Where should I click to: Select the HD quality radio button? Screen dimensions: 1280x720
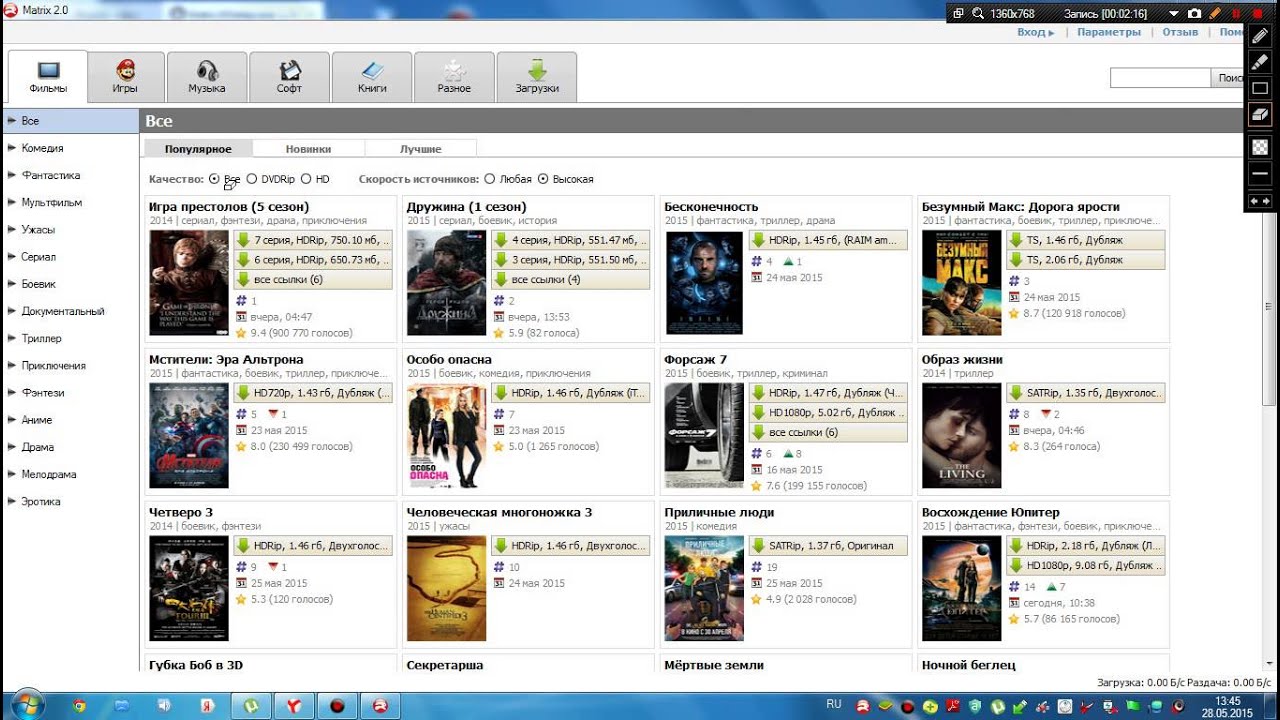[306, 179]
